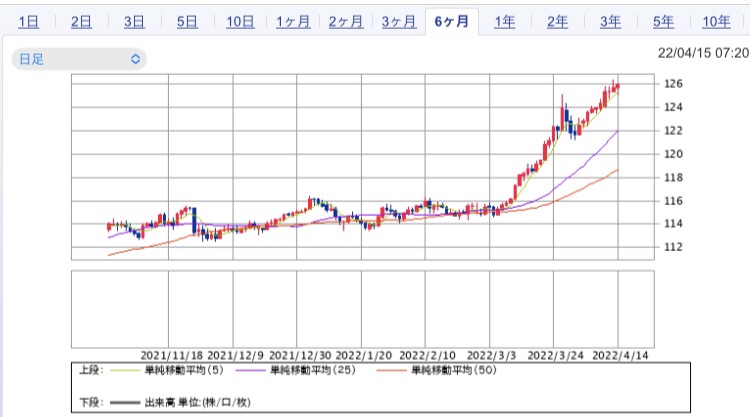The width and height of the screenshot is (750, 417).
Task: Click the 2021/12/30 date label
Action: [x=300, y=355]
